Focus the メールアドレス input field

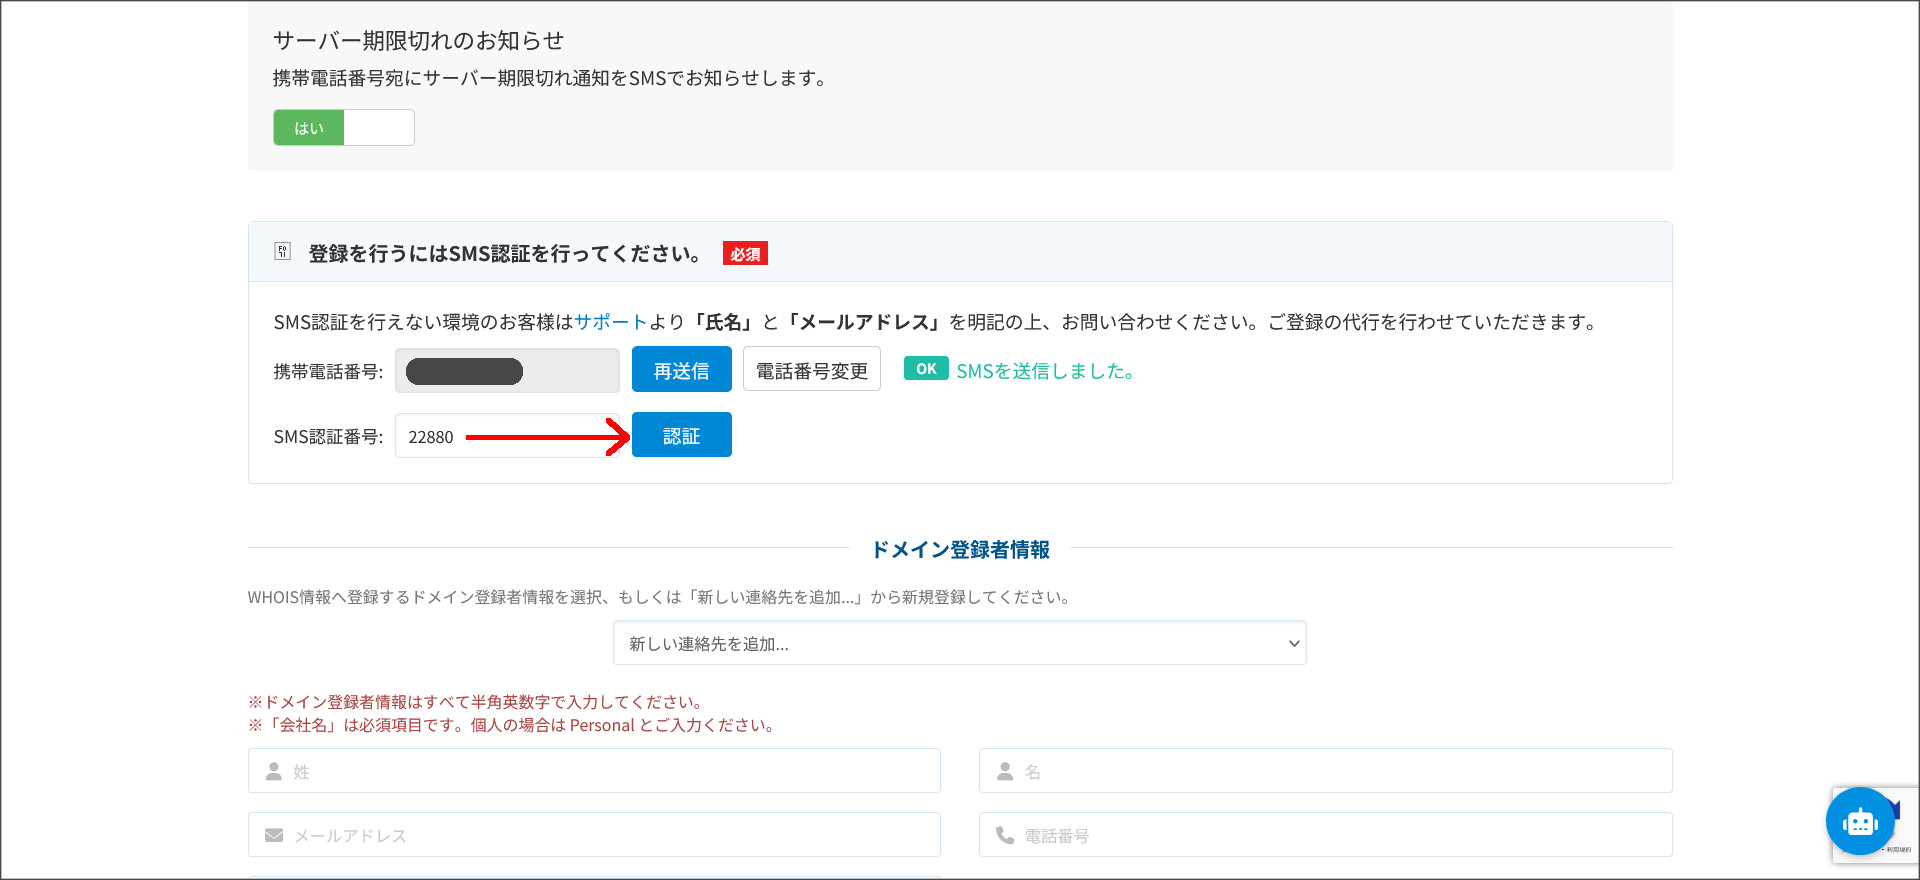point(610,835)
